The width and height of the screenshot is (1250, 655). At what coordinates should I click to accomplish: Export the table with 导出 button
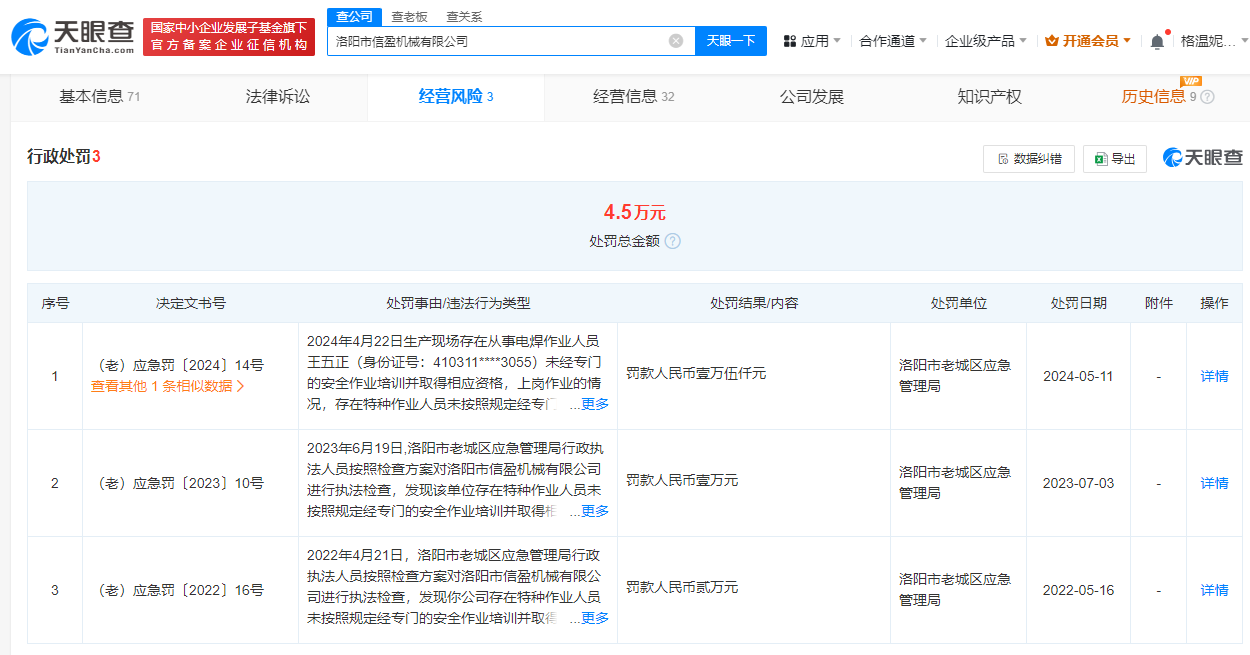pyautogui.click(x=1115, y=158)
